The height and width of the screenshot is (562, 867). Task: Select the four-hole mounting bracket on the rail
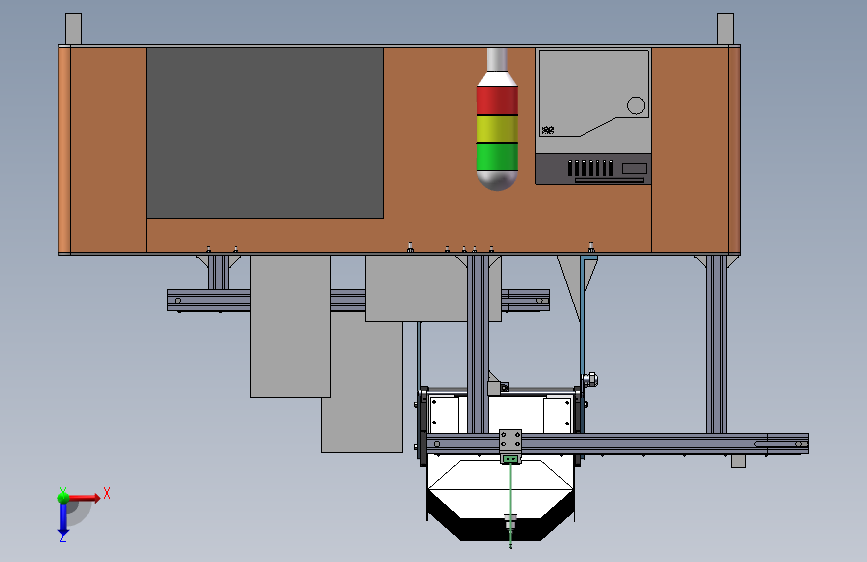[x=510, y=441]
